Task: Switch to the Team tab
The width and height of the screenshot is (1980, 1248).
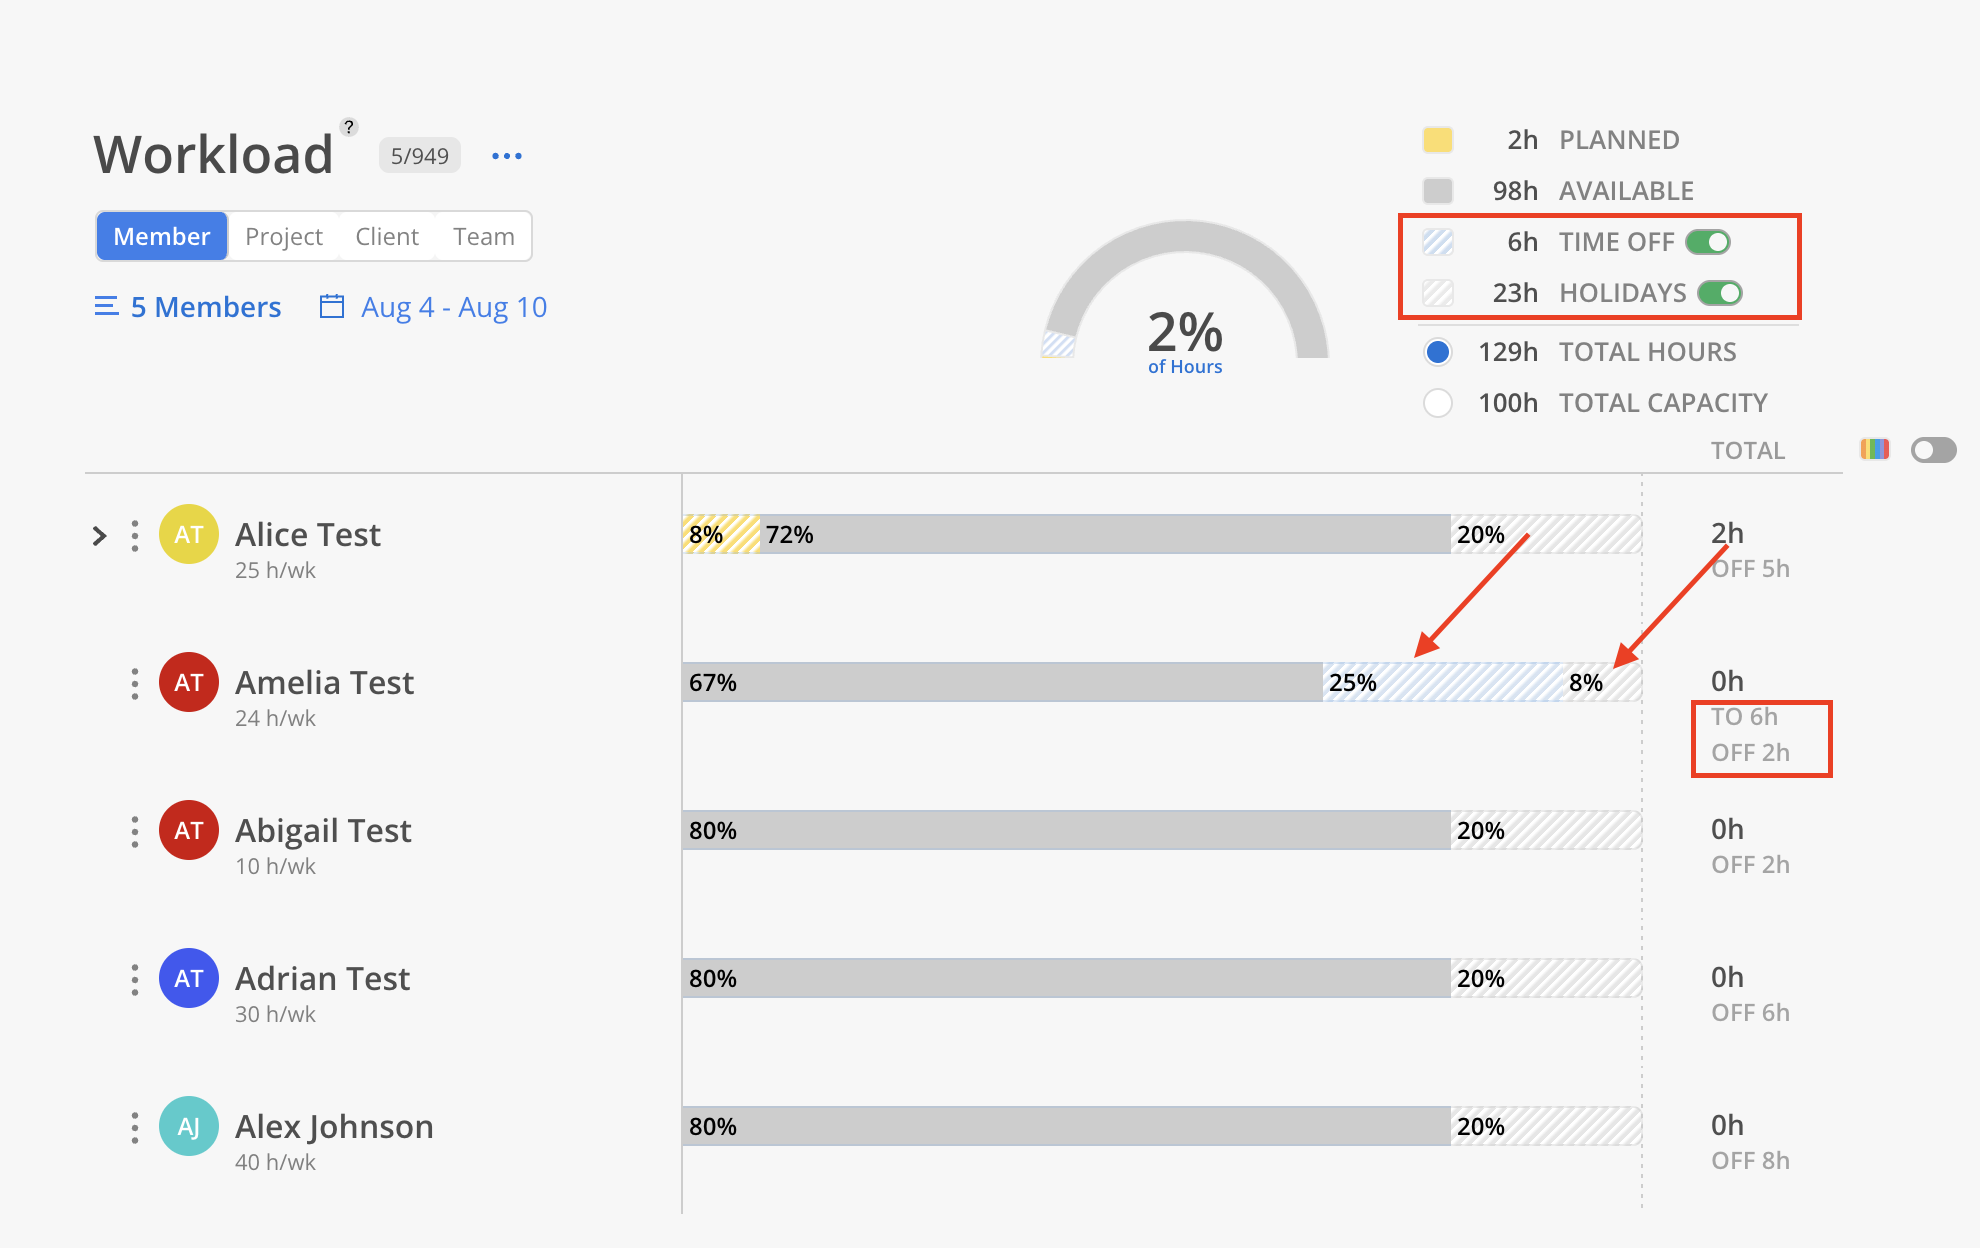Action: click(484, 236)
